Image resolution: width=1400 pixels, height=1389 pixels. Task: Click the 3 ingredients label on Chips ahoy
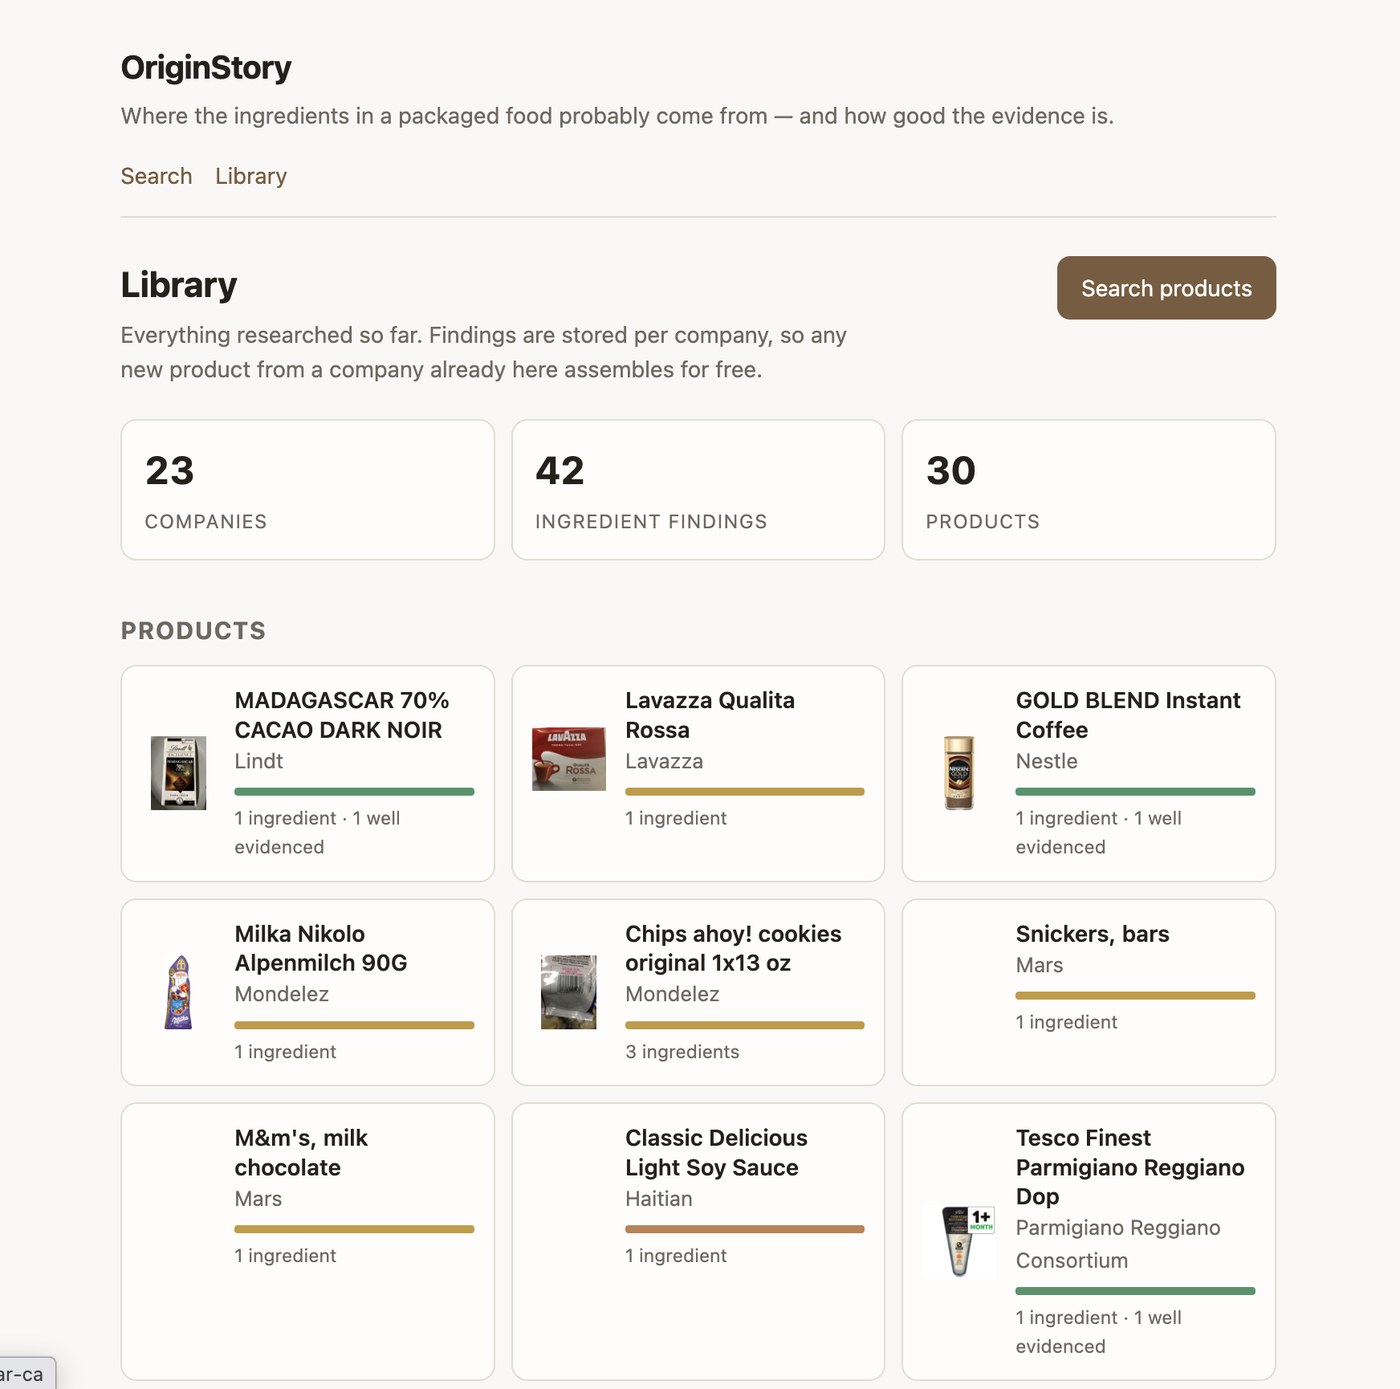click(682, 1052)
